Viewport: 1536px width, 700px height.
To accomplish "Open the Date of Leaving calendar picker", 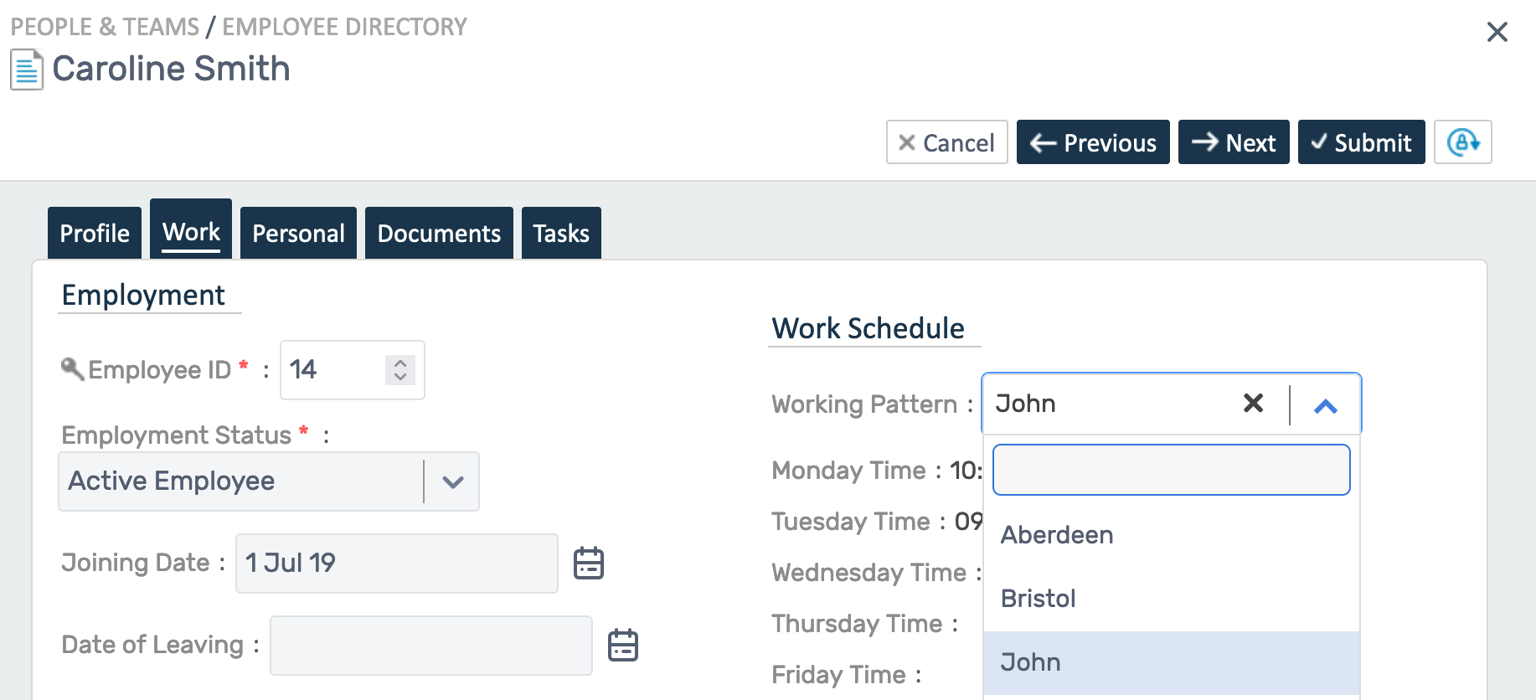I will coord(623,645).
